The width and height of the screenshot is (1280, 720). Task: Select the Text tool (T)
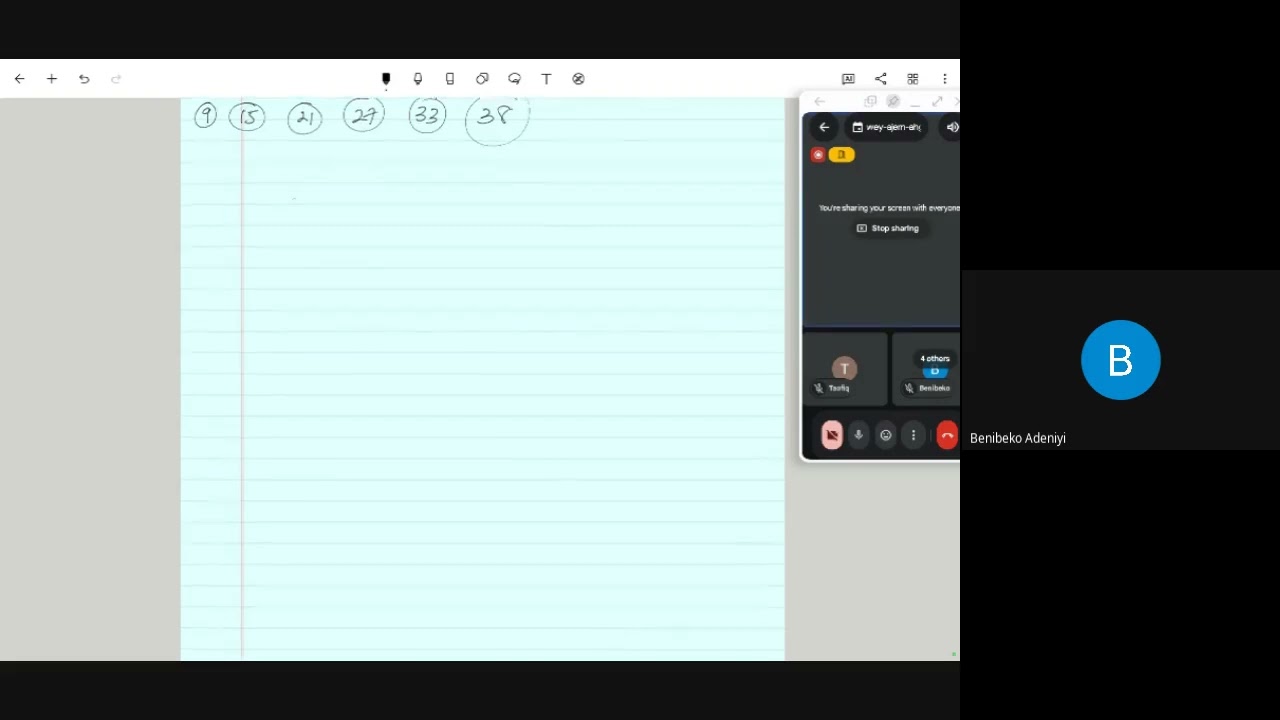point(546,79)
